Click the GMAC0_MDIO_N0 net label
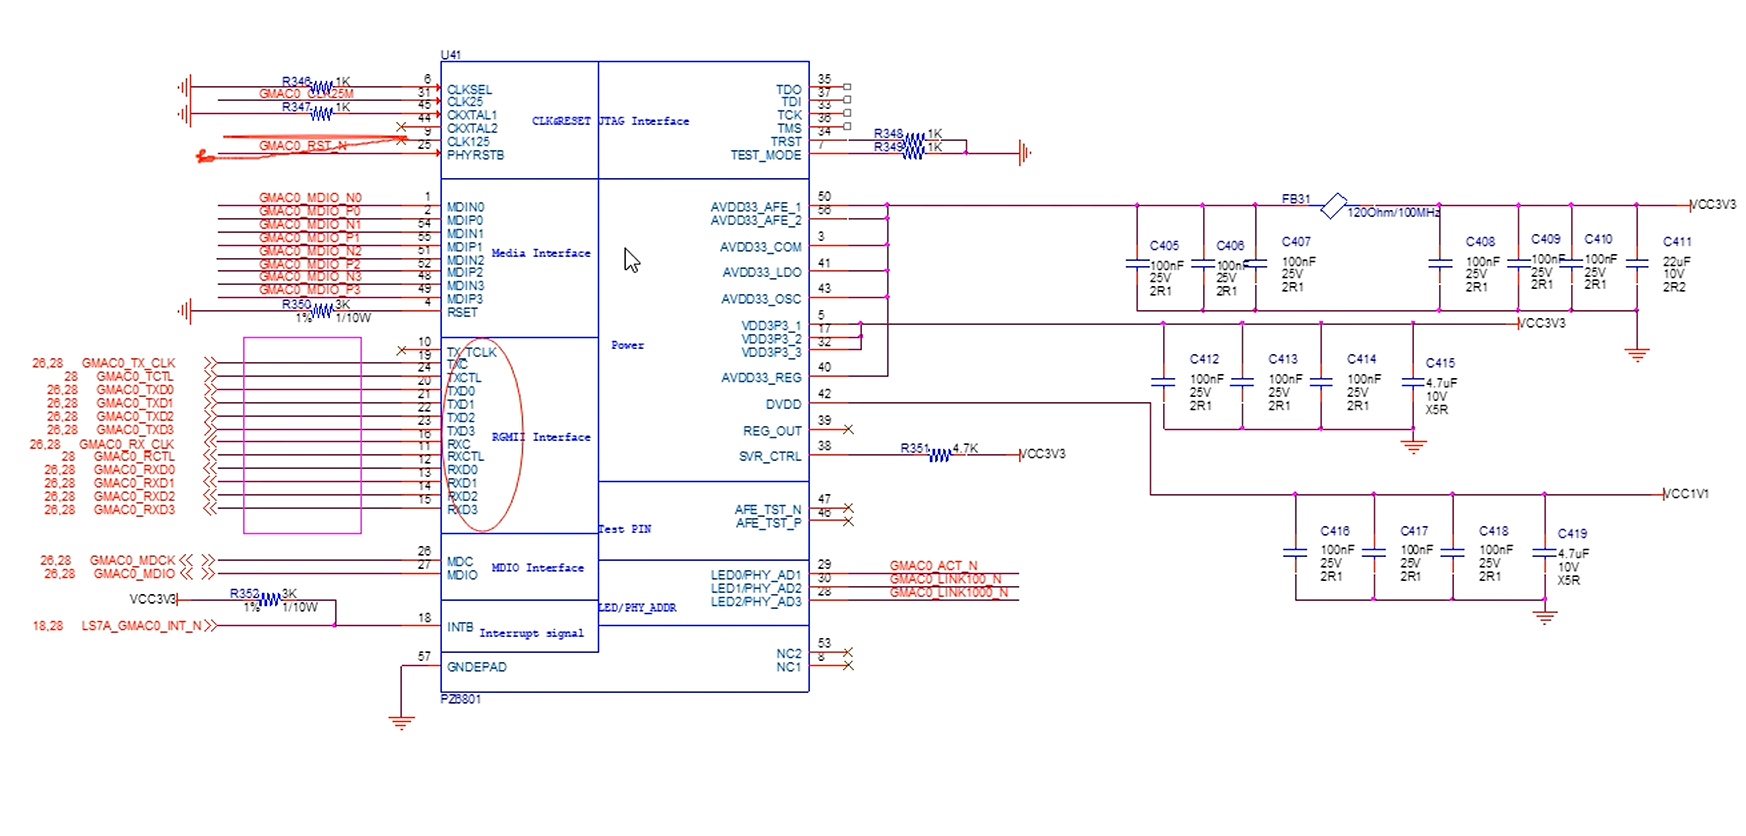 pos(310,198)
